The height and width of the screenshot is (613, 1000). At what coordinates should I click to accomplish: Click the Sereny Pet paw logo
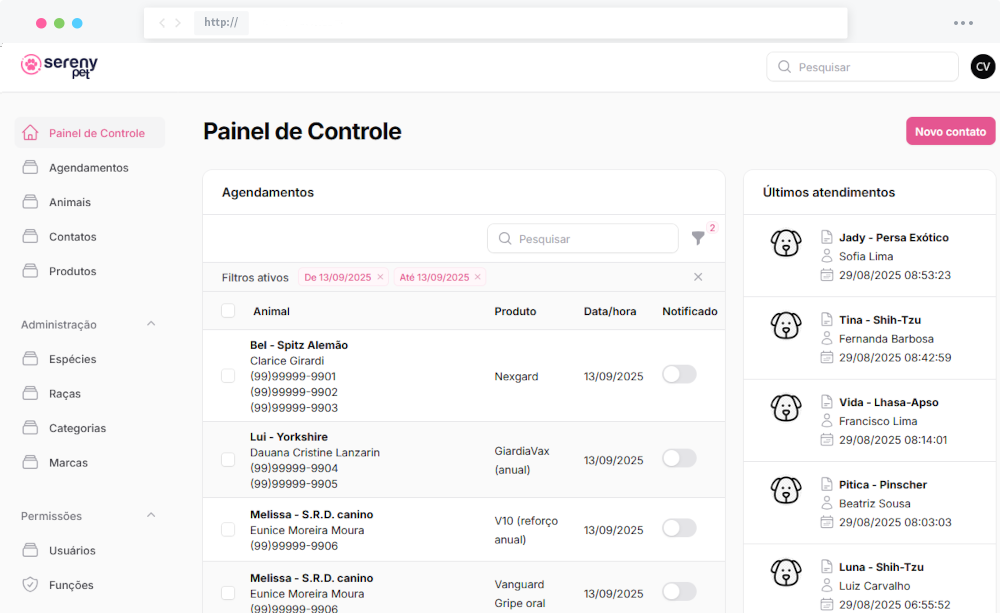pyautogui.click(x=31, y=65)
